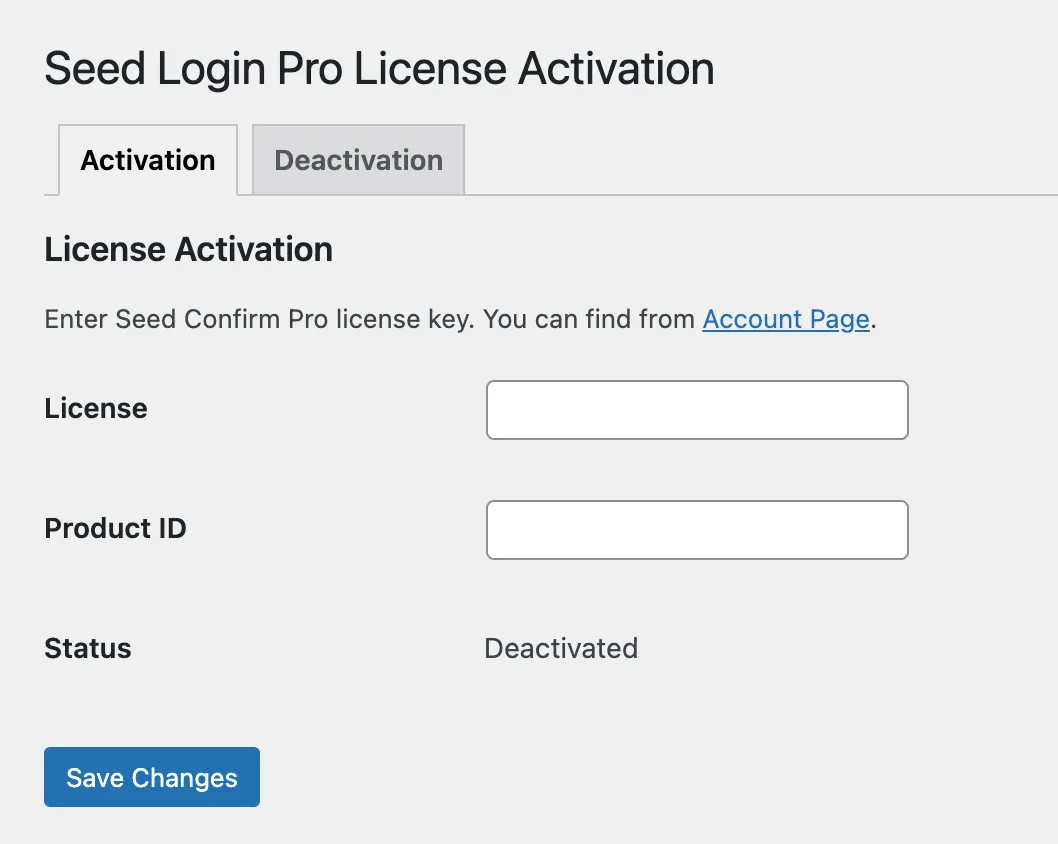Place cursor in empty License key box
The image size is (1058, 844).
pyautogui.click(x=697, y=410)
